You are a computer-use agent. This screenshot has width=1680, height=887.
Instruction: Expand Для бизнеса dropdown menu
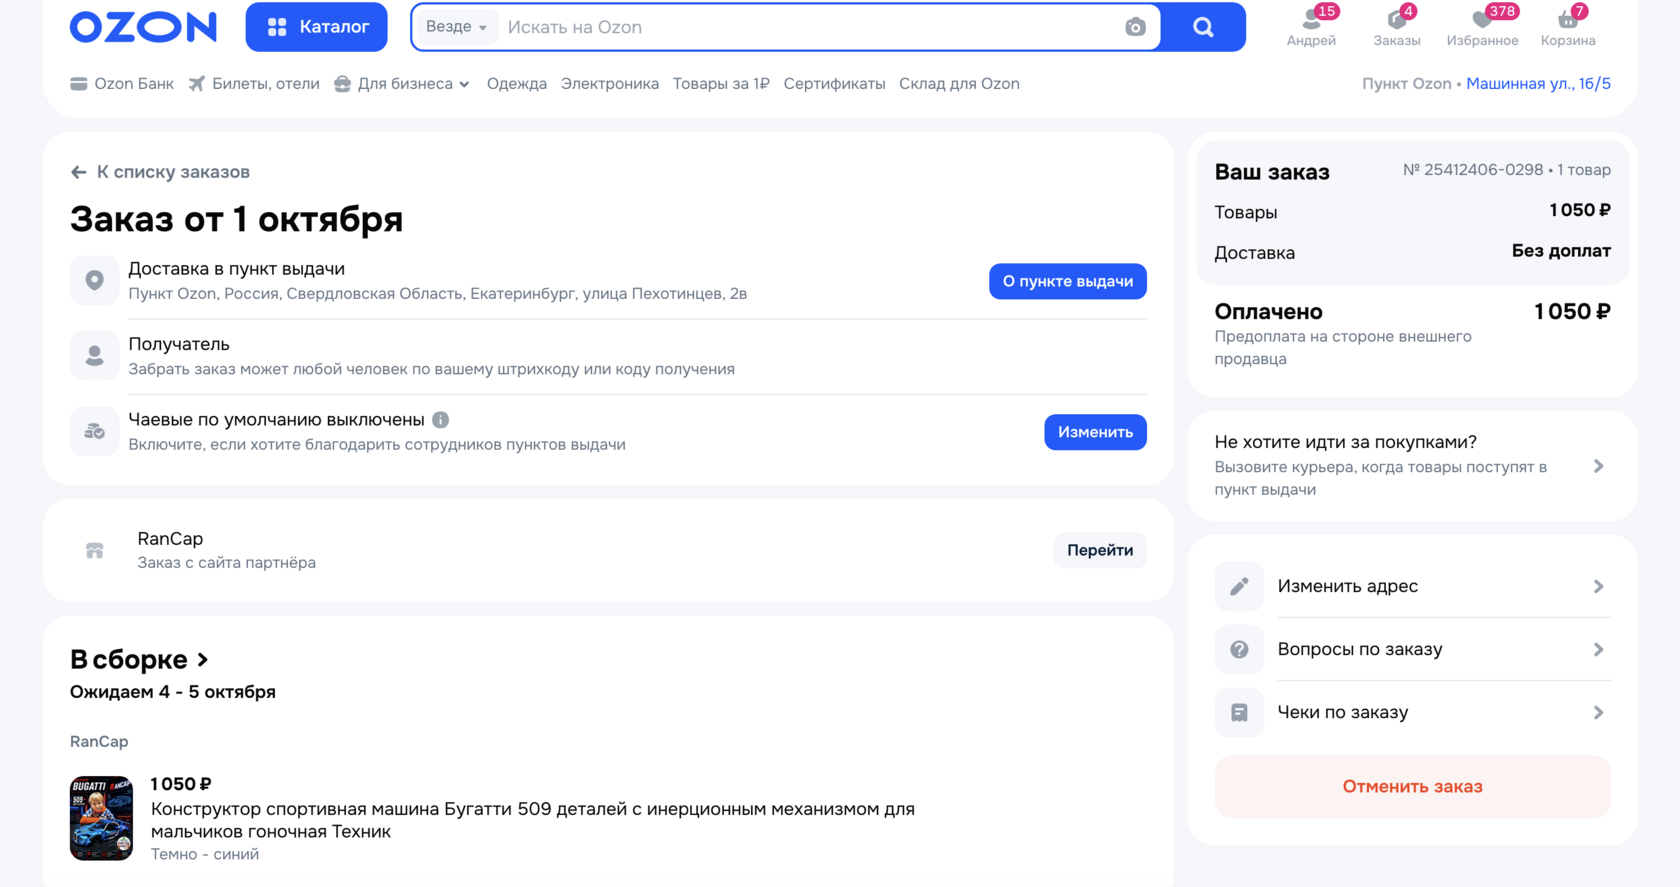pos(402,84)
